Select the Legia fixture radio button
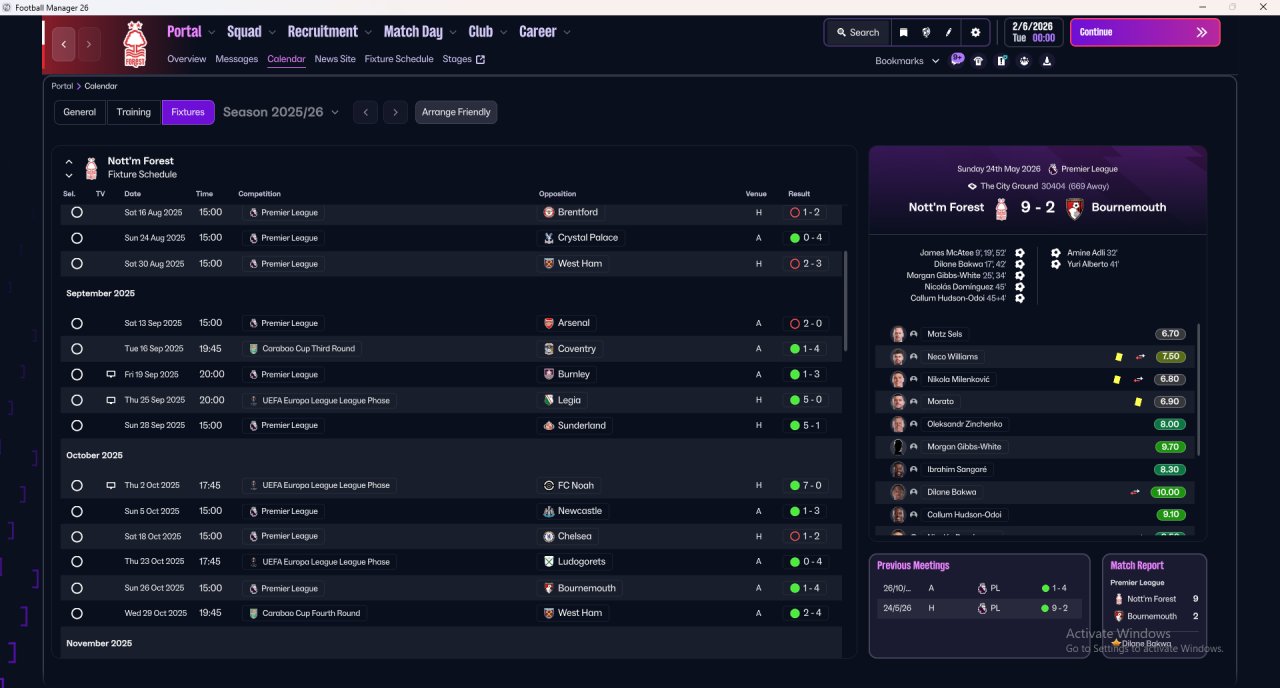 77,400
